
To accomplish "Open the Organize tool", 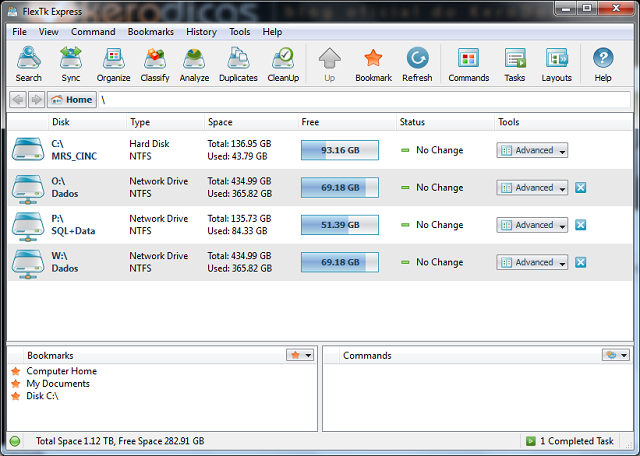I will click(113, 64).
